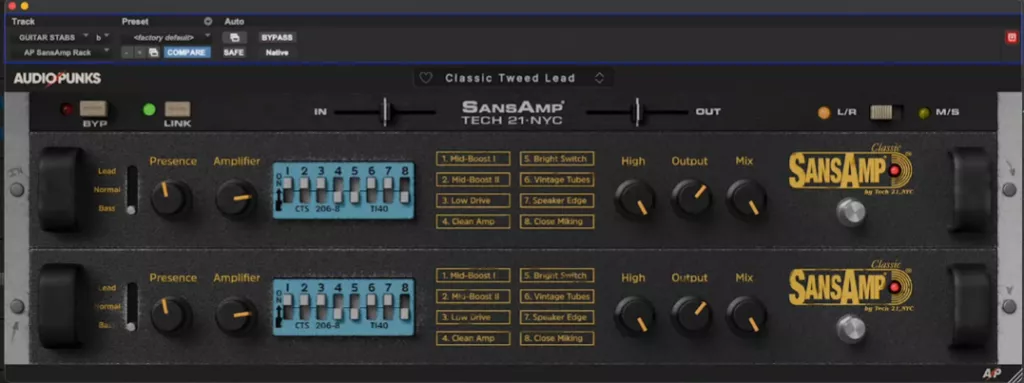
Task: Flip the L/R to M/S mode switch
Action: 886,112
